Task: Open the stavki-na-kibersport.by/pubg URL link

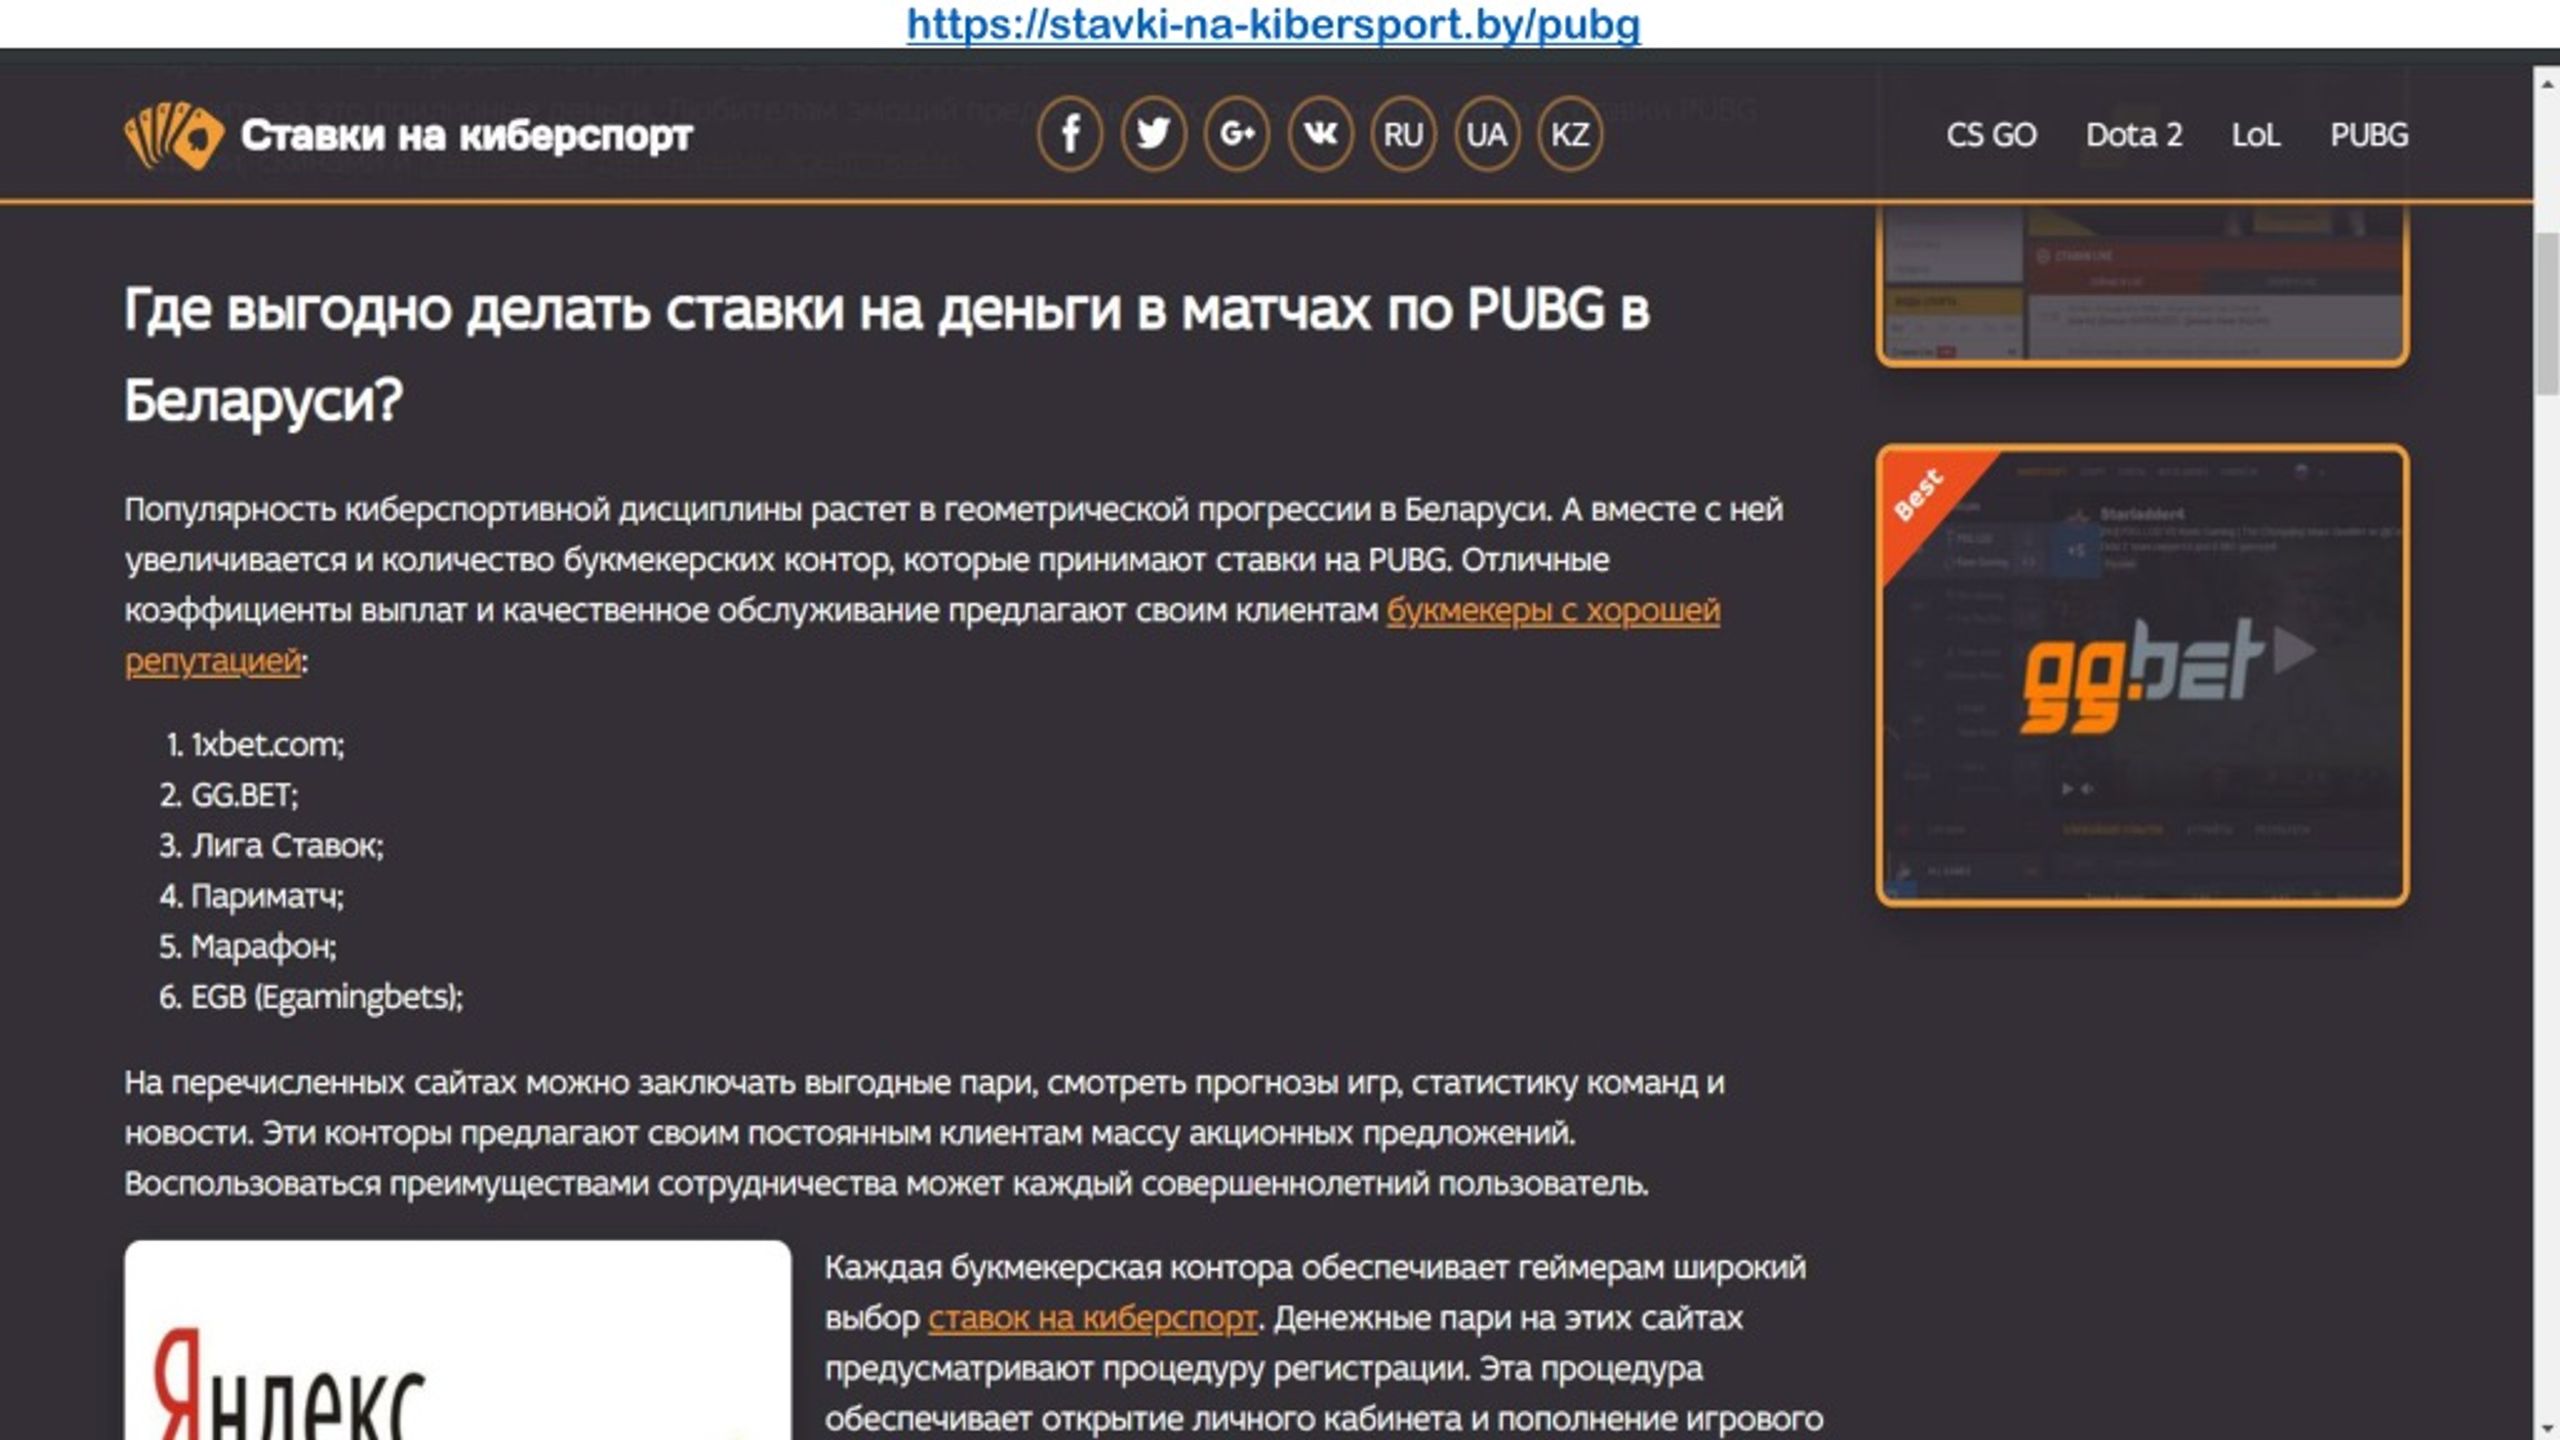Action: point(1273,24)
